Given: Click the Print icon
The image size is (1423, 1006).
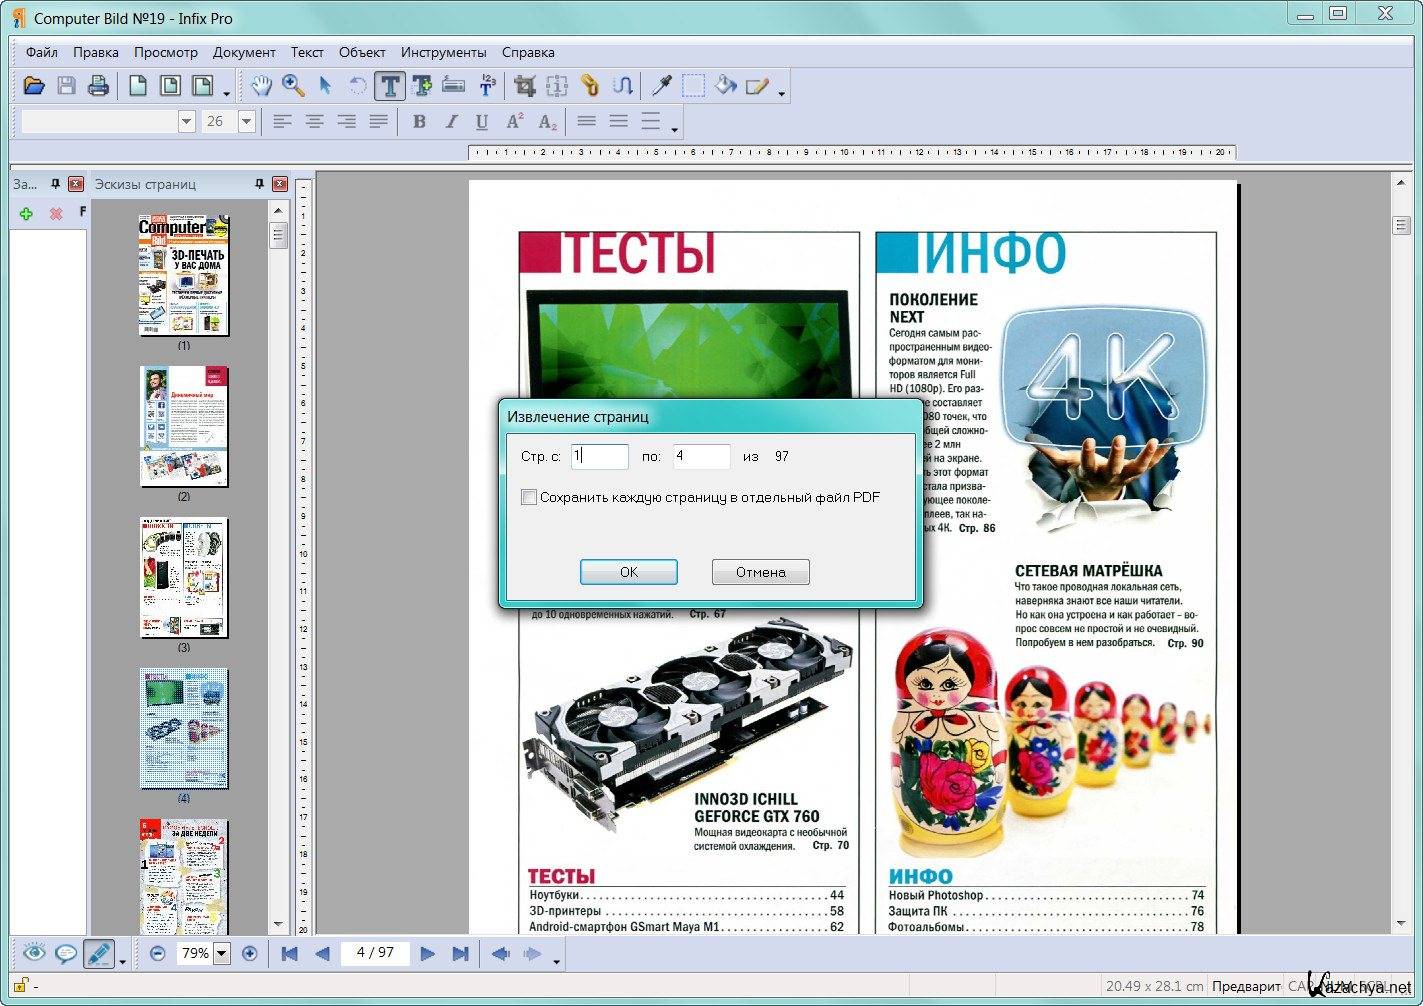Looking at the screenshot, I should [x=98, y=86].
